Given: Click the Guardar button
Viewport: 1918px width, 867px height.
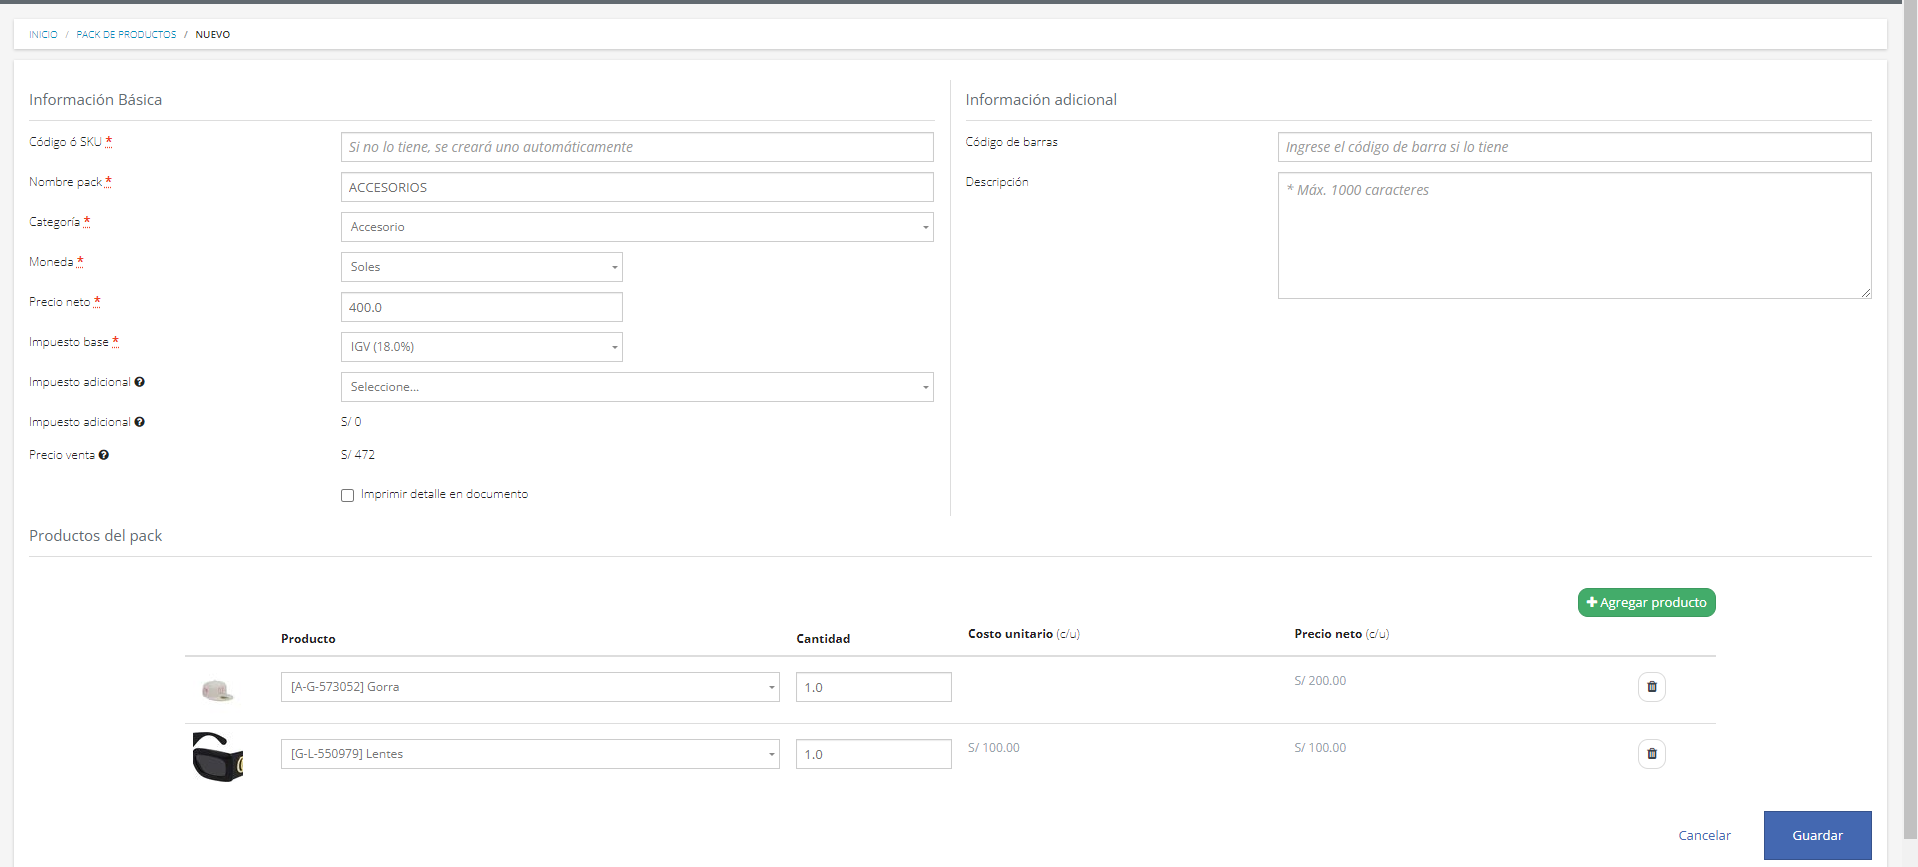Looking at the screenshot, I should [x=1817, y=835].
